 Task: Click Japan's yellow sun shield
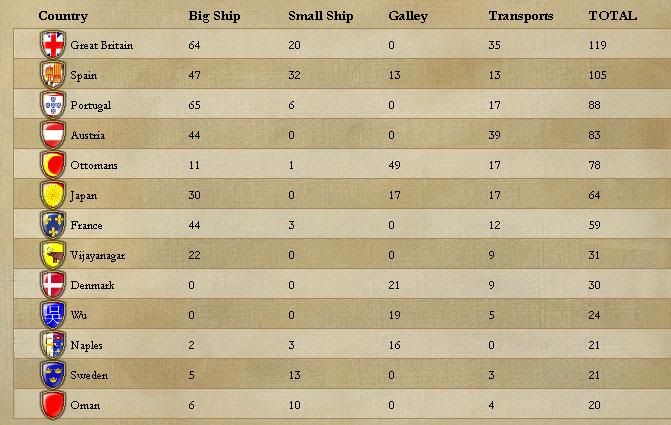click(x=53, y=195)
